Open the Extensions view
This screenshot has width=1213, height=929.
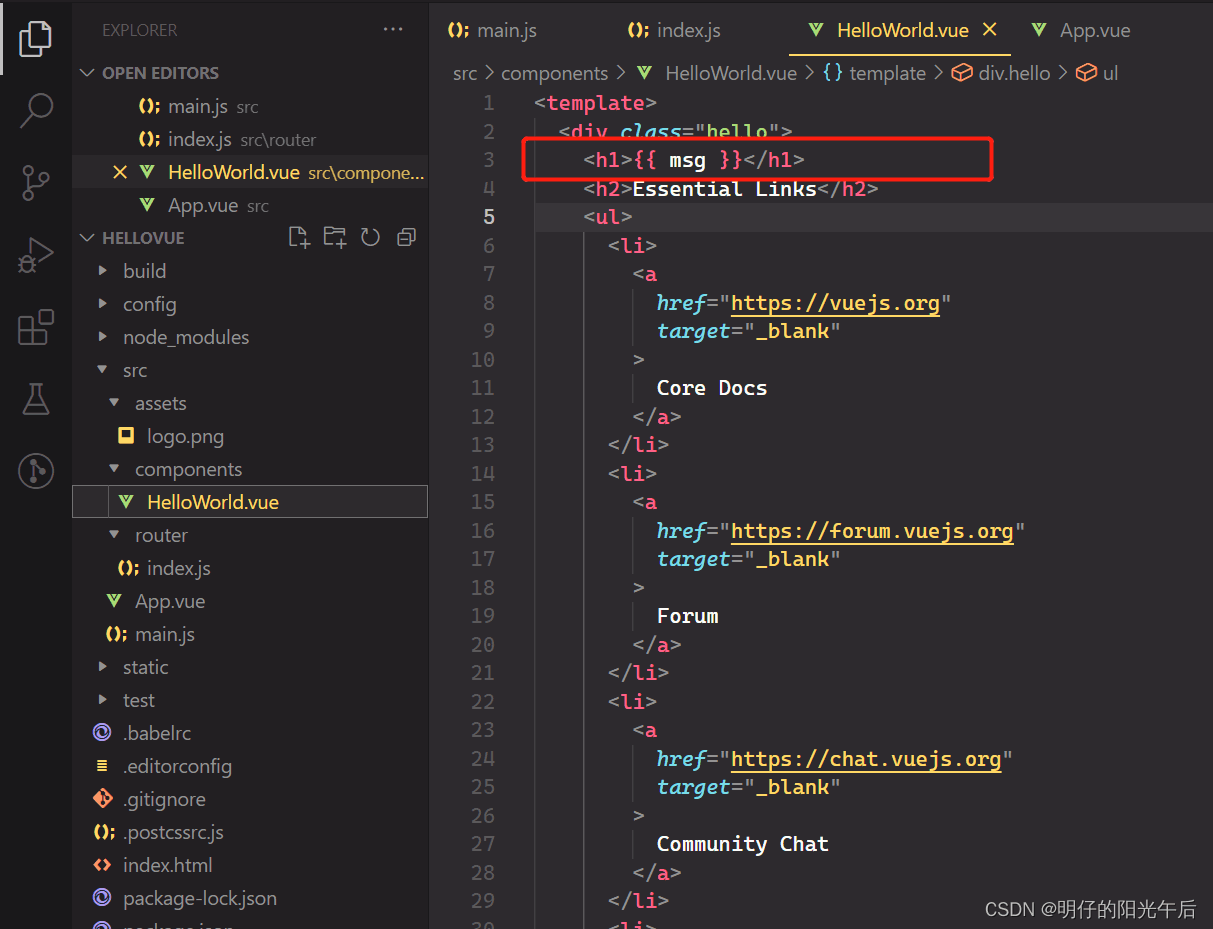coord(36,327)
